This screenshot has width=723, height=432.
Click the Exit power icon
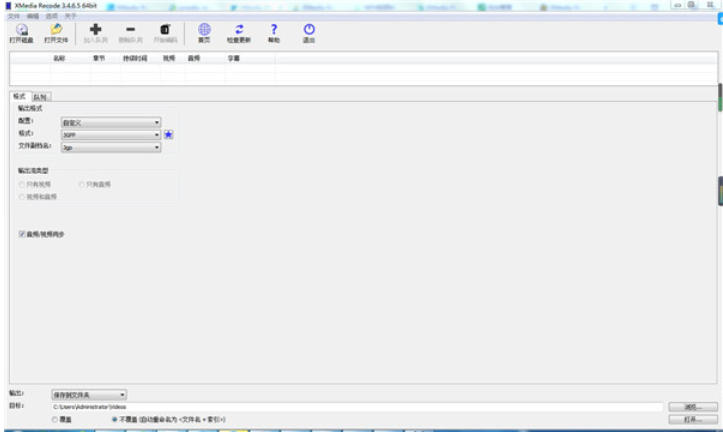(x=308, y=30)
